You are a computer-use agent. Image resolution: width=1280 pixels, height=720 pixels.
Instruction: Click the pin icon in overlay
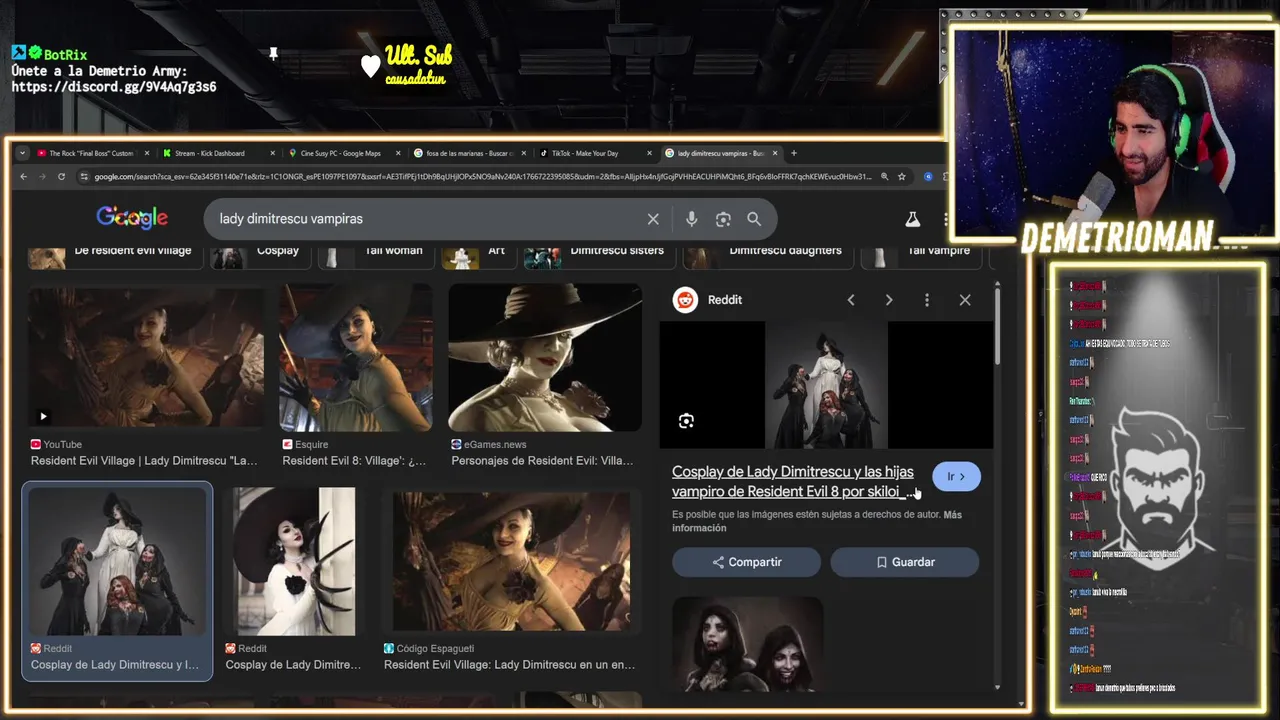tap(273, 54)
